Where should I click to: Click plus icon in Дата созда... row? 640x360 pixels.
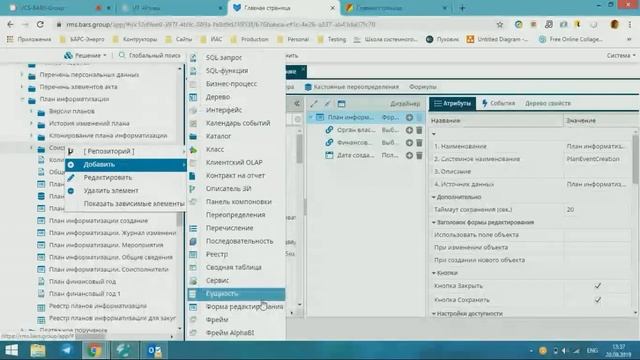point(409,156)
